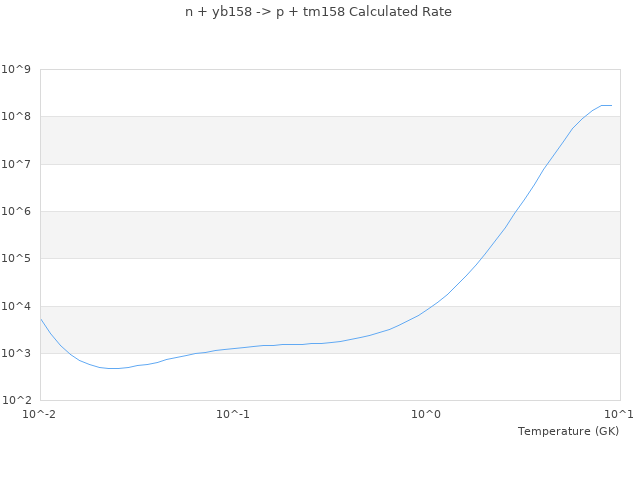Viewport: 640px width, 480px height.
Task: Click the gray band between 10^7 and 10^8
Action: click(x=330, y=140)
